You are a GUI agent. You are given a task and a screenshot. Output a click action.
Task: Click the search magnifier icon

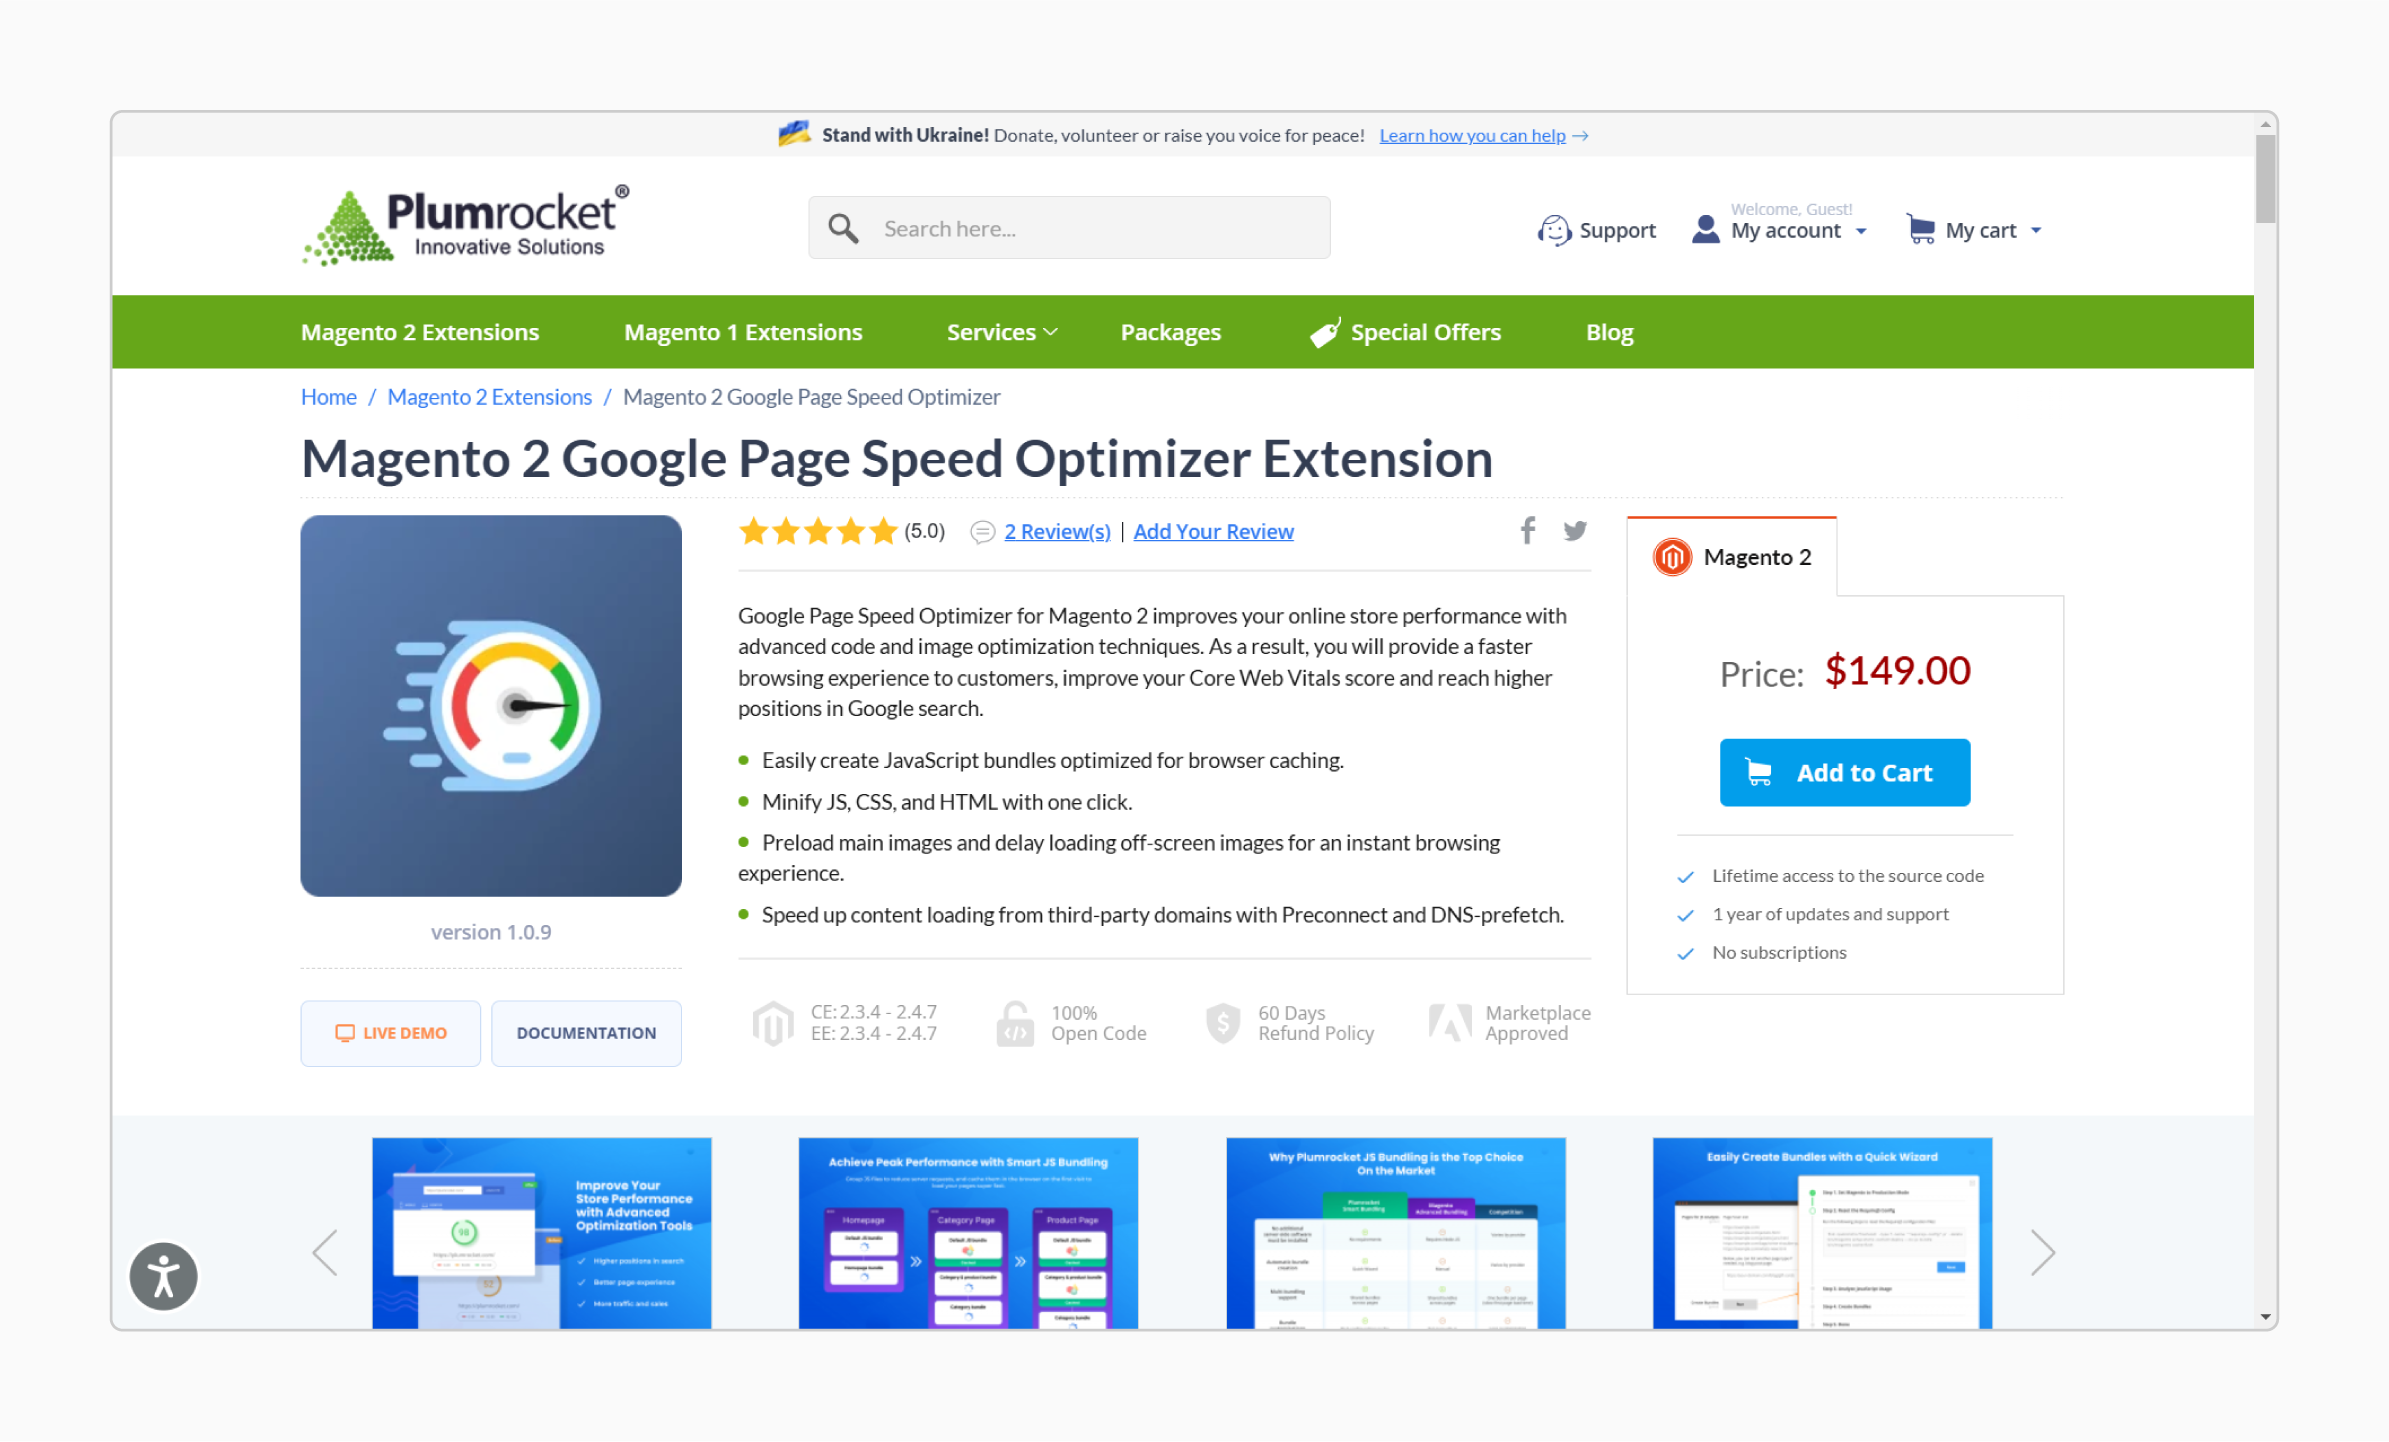tap(843, 230)
